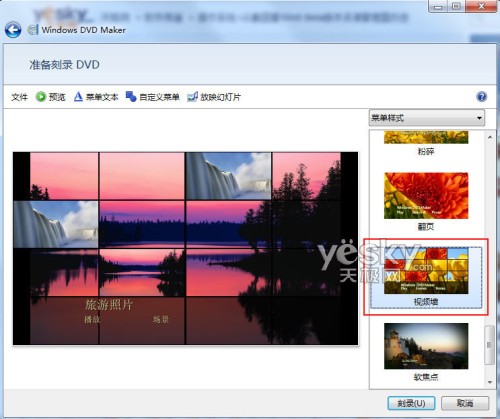500x419 pixels.
Task: Select the 视频墙 video wall style thumbnail
Action: click(426, 271)
